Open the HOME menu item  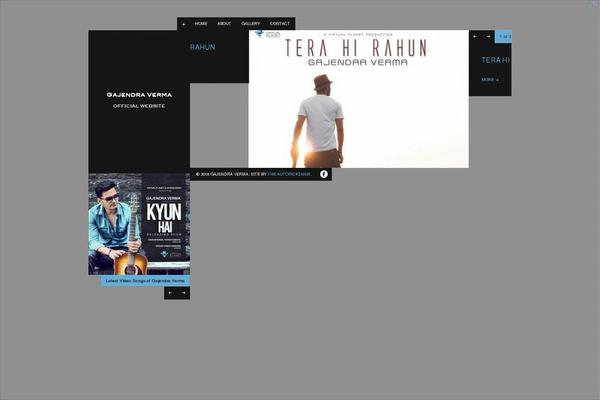201,24
